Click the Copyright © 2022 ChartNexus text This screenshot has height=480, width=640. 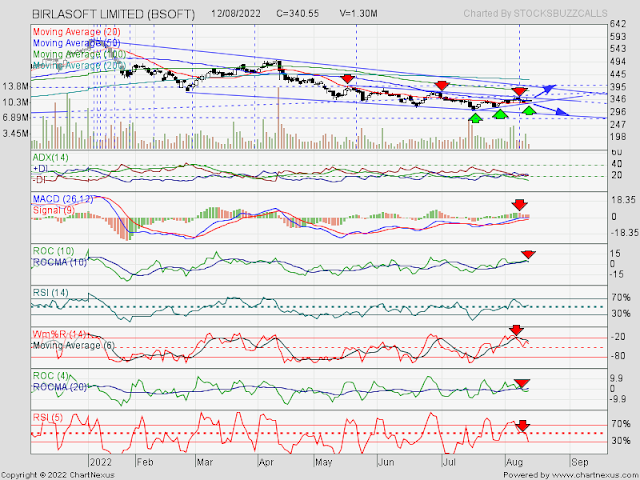(58, 475)
